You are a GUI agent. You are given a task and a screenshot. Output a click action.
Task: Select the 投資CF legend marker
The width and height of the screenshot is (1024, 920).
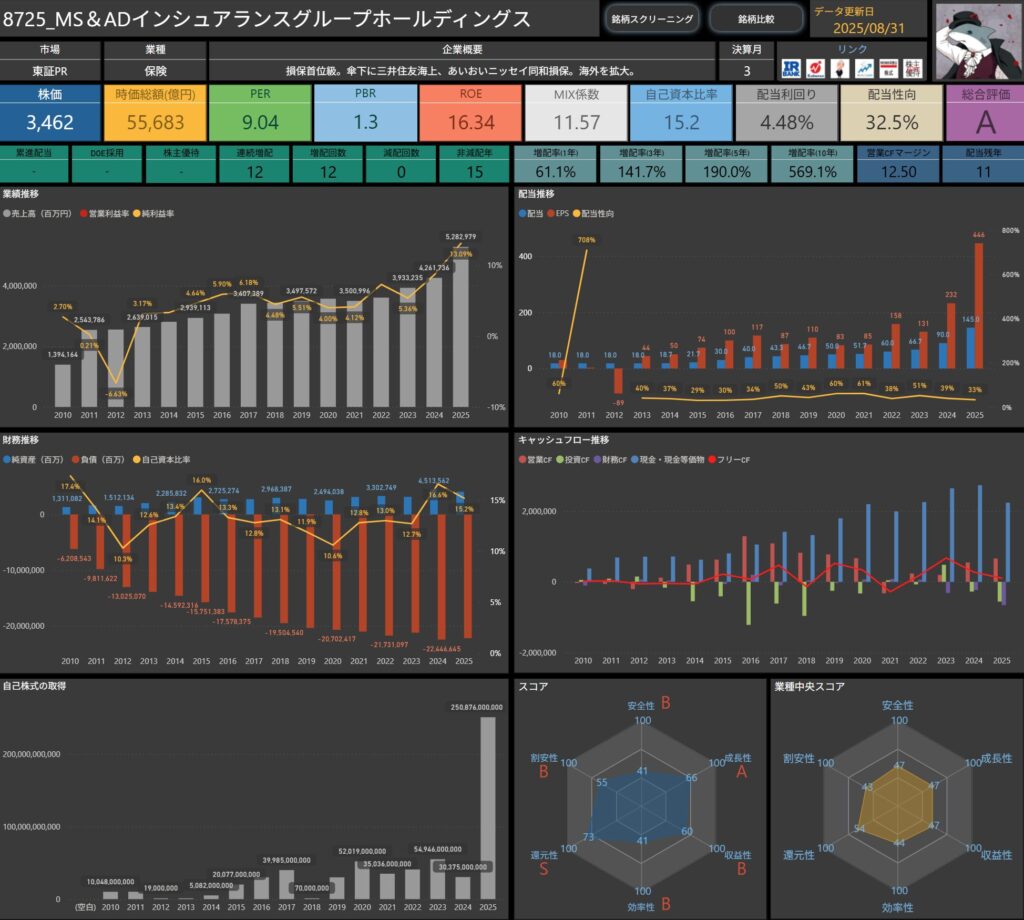(560, 460)
